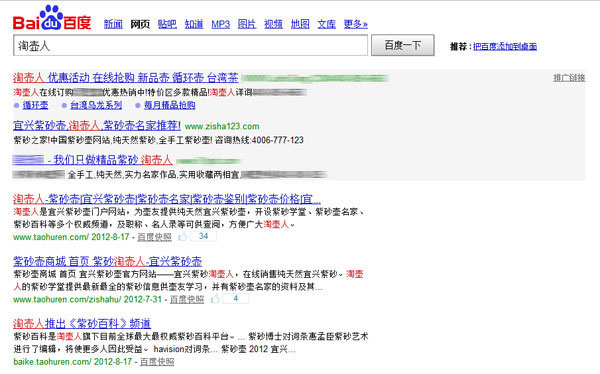Click URL text baike.taohuren.com/ 2012-8-17

(73, 362)
